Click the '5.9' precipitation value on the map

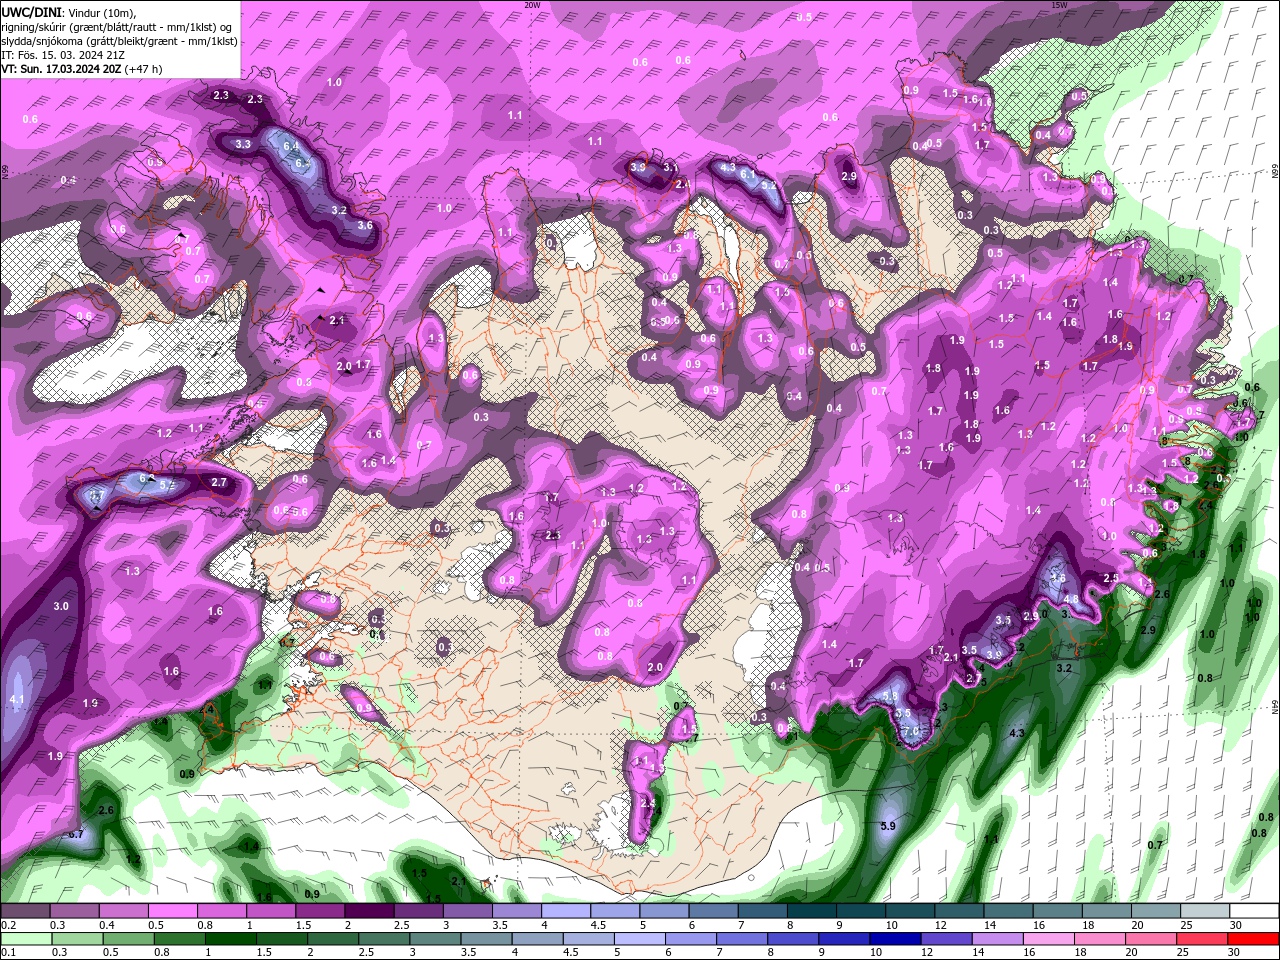887,826
